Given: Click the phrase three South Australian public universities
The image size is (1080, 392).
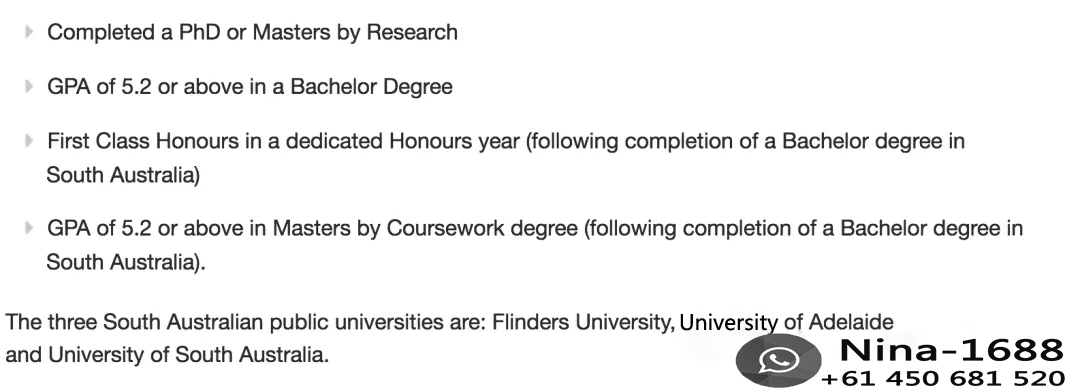Looking at the screenshot, I should [x=267, y=322].
